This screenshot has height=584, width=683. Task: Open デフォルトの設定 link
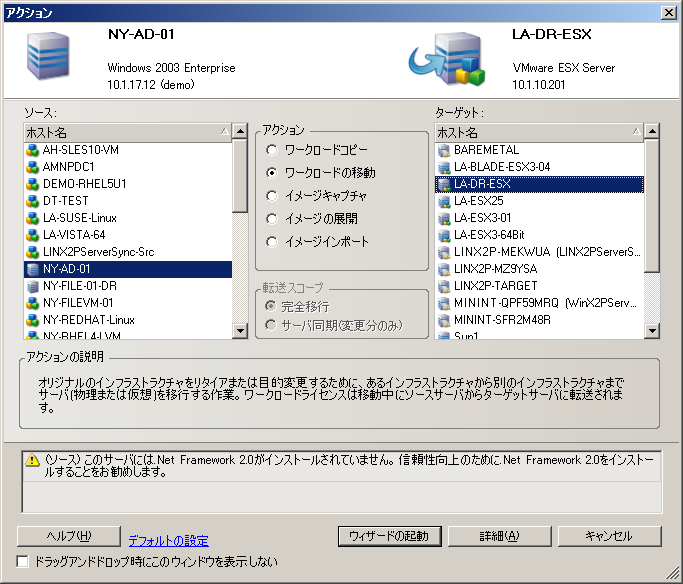tap(169, 541)
